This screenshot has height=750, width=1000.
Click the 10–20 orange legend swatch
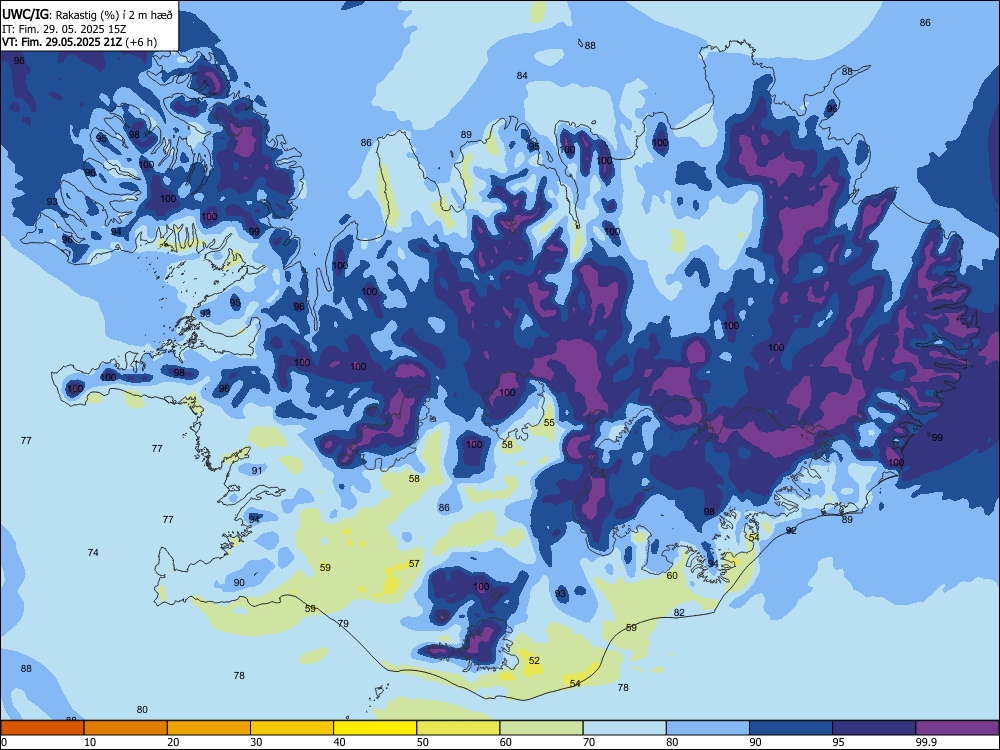pyautogui.click(x=126, y=728)
